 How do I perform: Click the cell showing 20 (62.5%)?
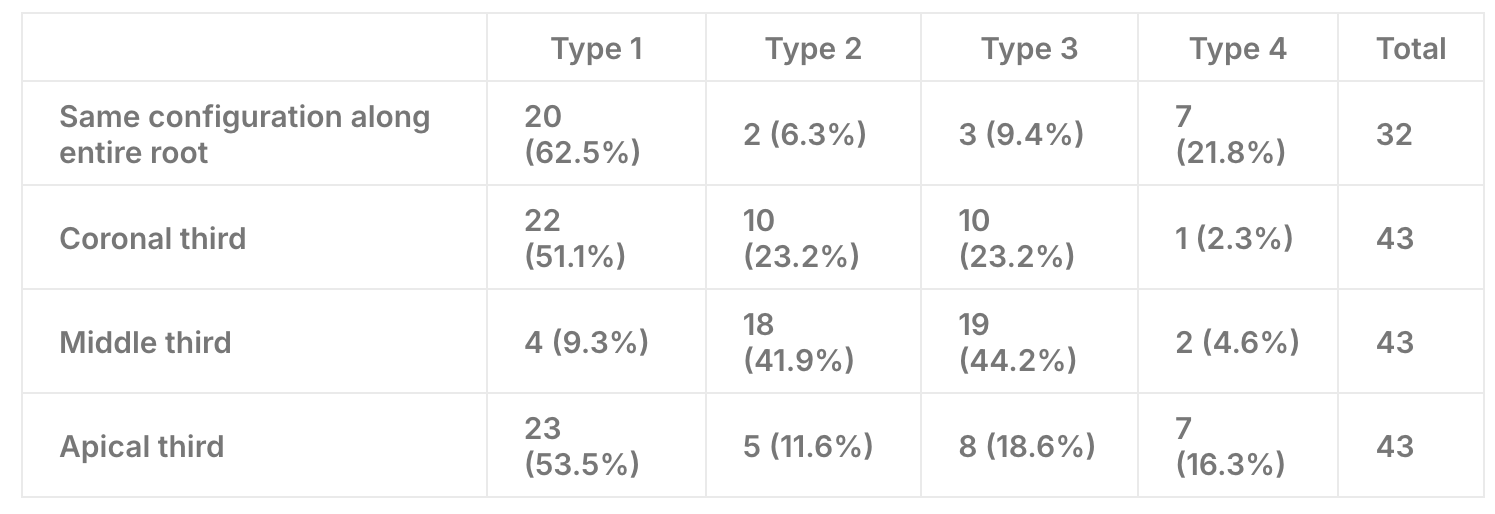[582, 134]
